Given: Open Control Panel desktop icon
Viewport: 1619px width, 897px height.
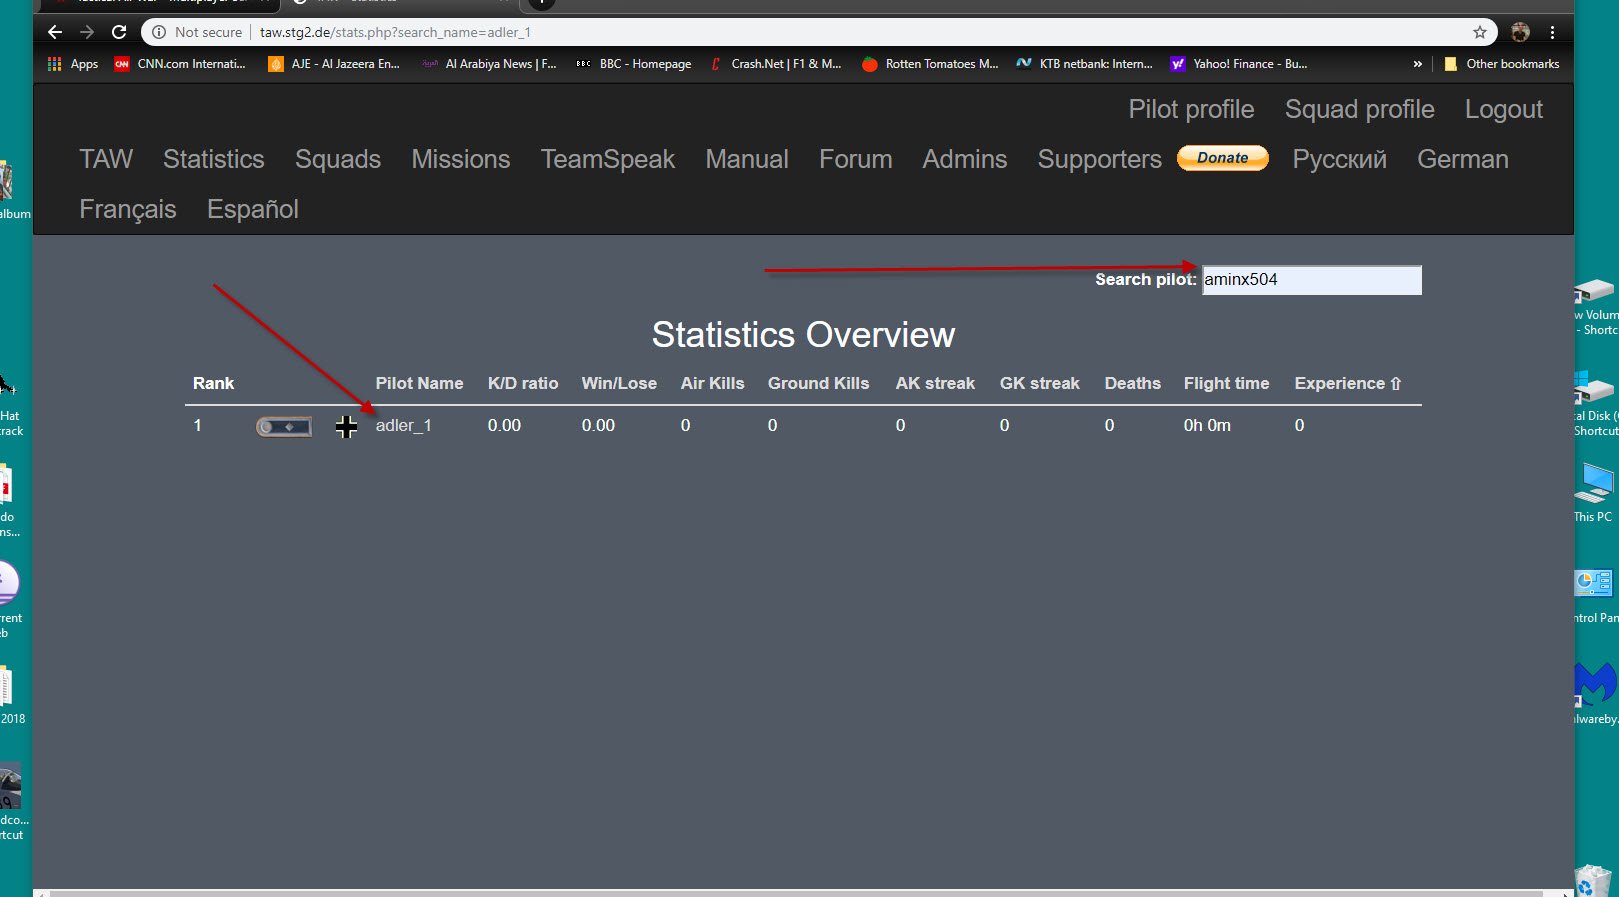Looking at the screenshot, I should pyautogui.click(x=1596, y=596).
